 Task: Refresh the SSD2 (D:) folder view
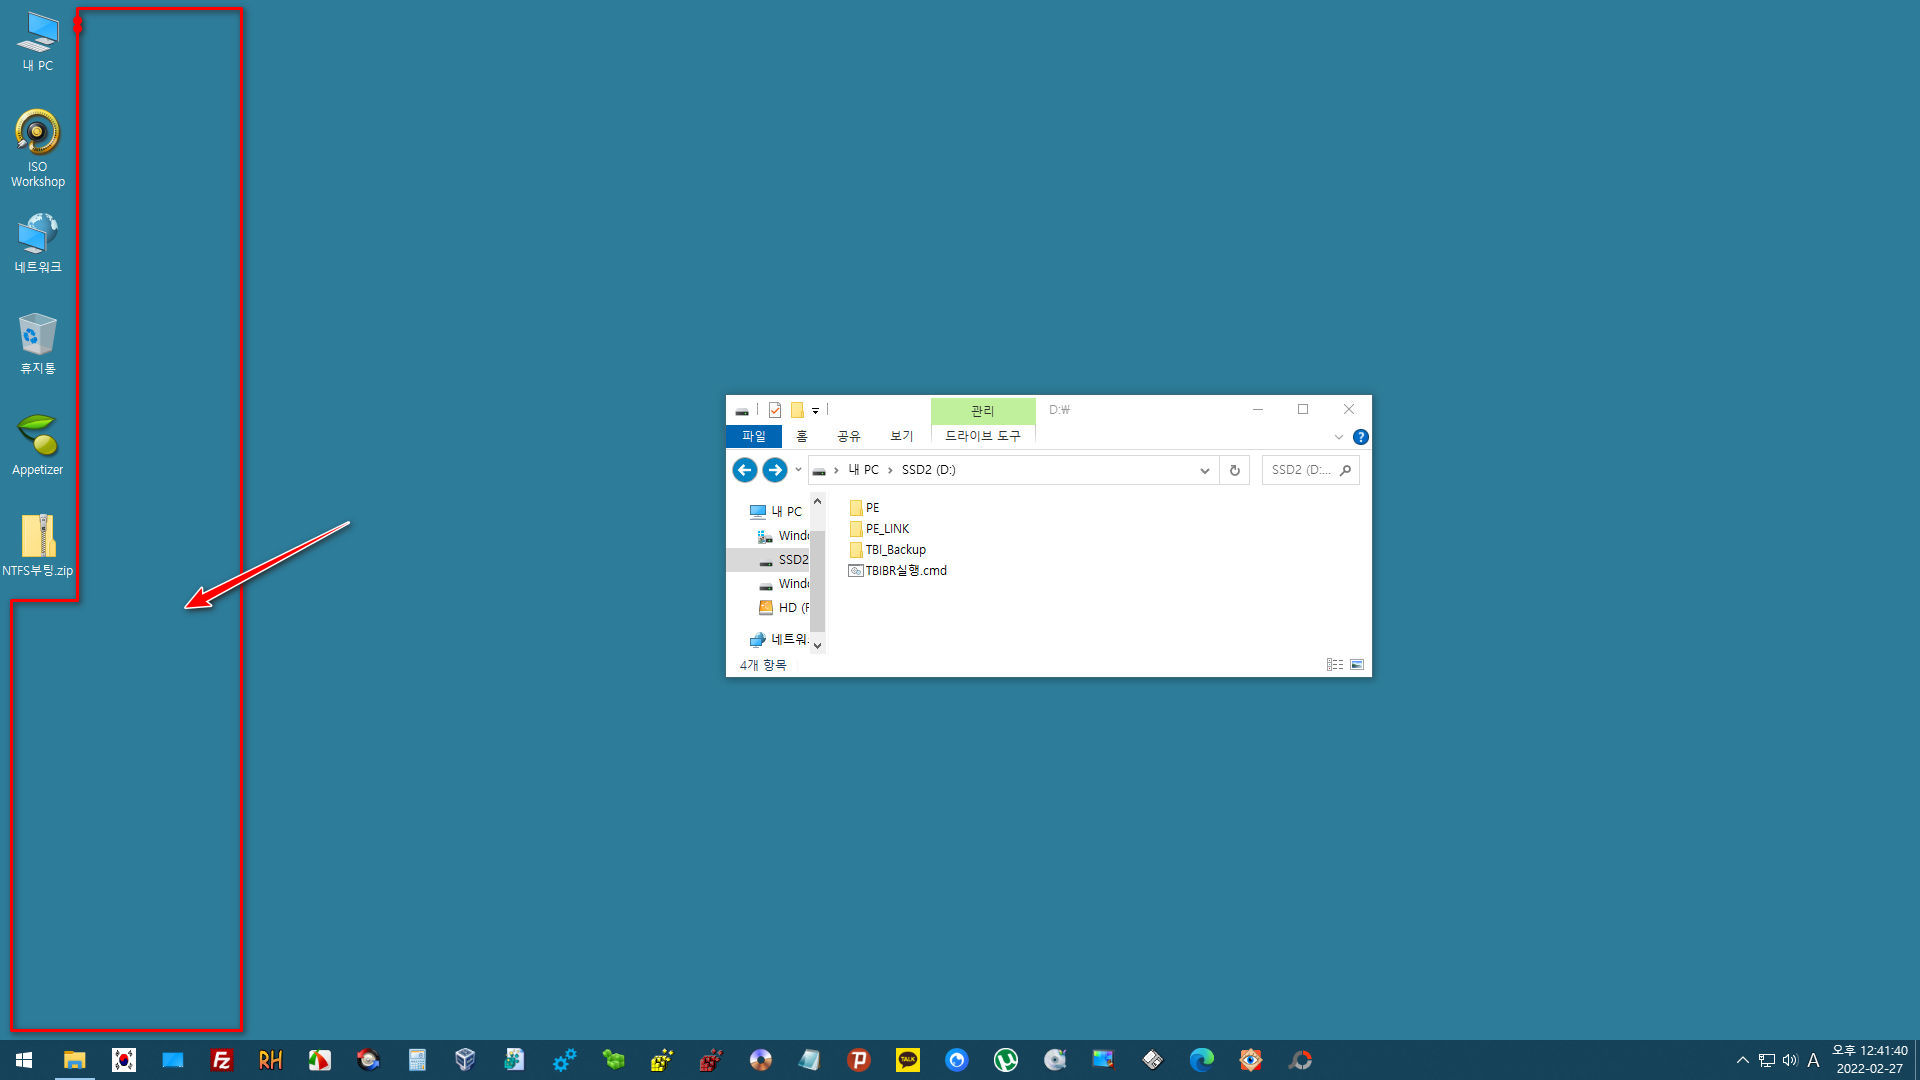[x=1235, y=470]
